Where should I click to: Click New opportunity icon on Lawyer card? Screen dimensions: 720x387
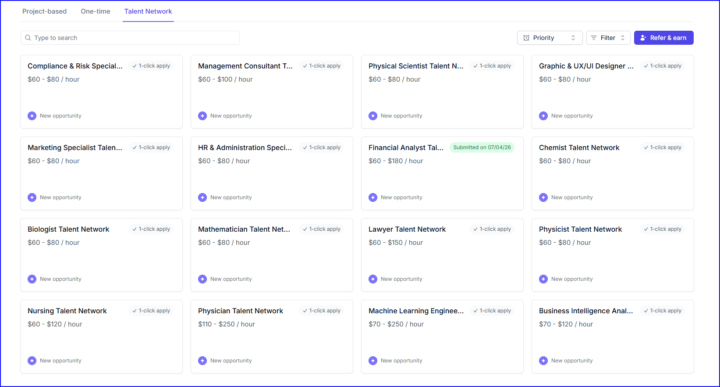(373, 279)
